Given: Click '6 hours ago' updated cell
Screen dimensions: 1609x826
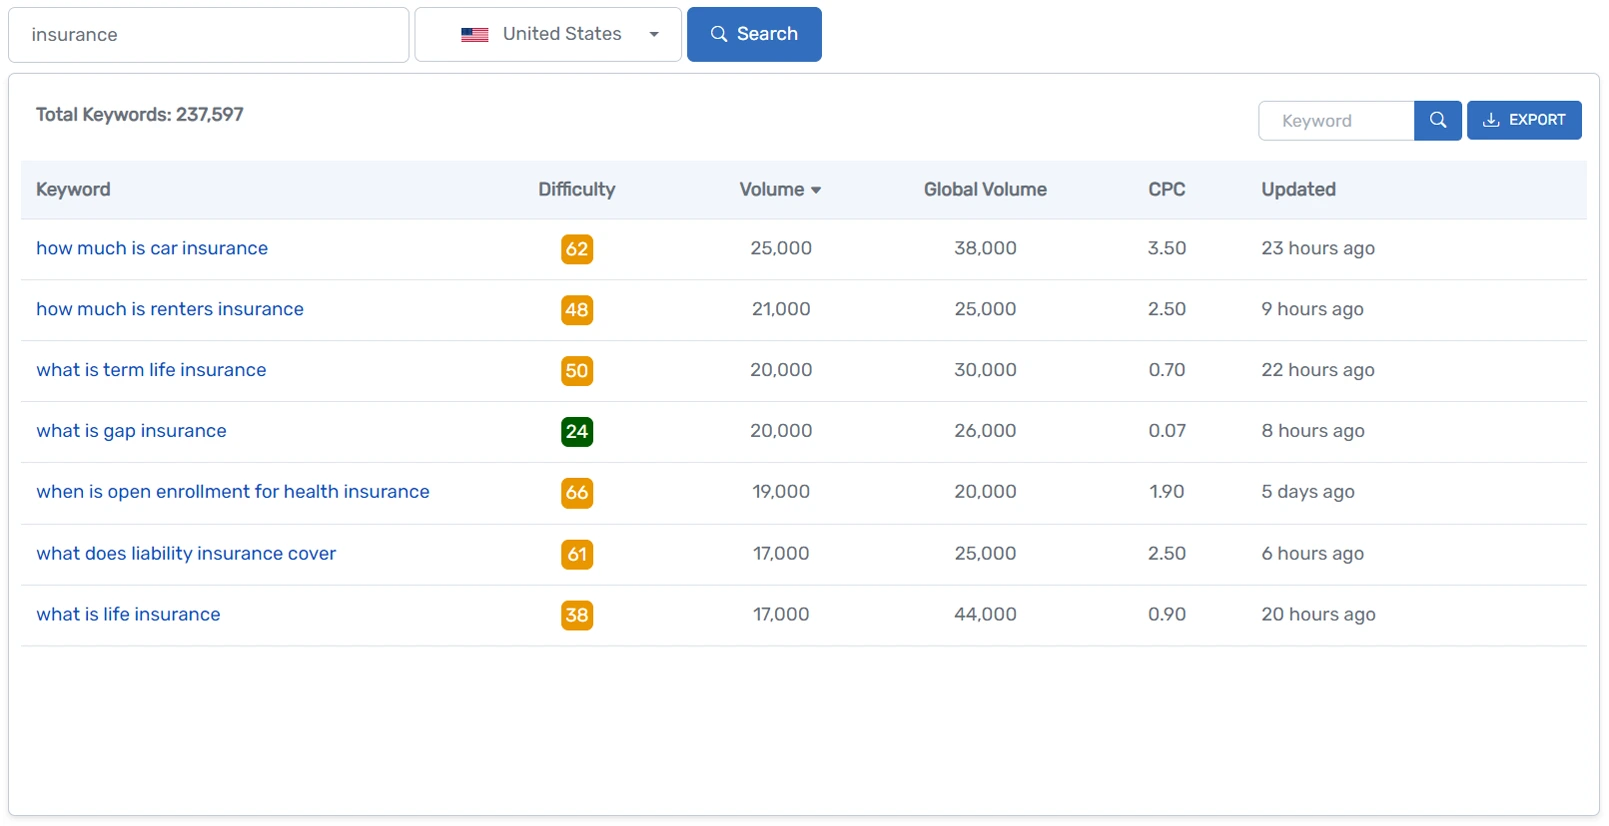Looking at the screenshot, I should pyautogui.click(x=1312, y=554).
